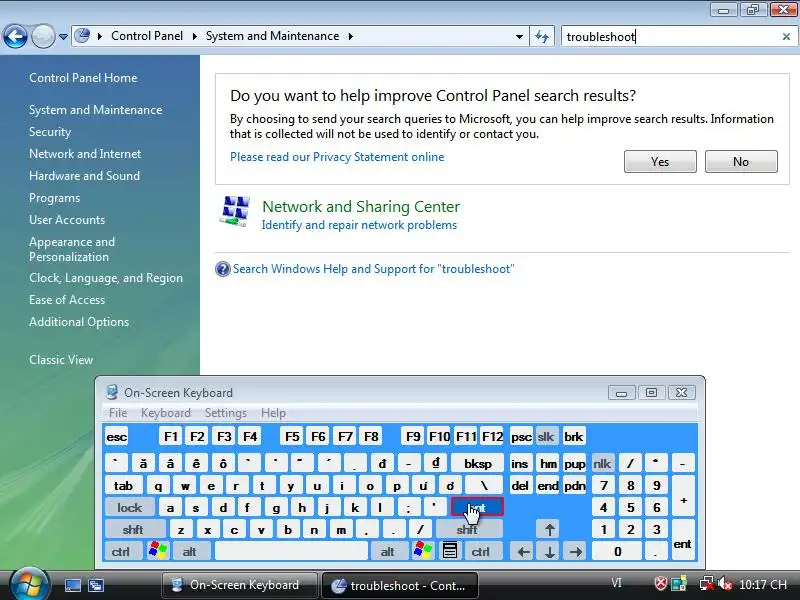Toggle the left shft key
Viewport: 800px width, 600px height.
point(135,530)
